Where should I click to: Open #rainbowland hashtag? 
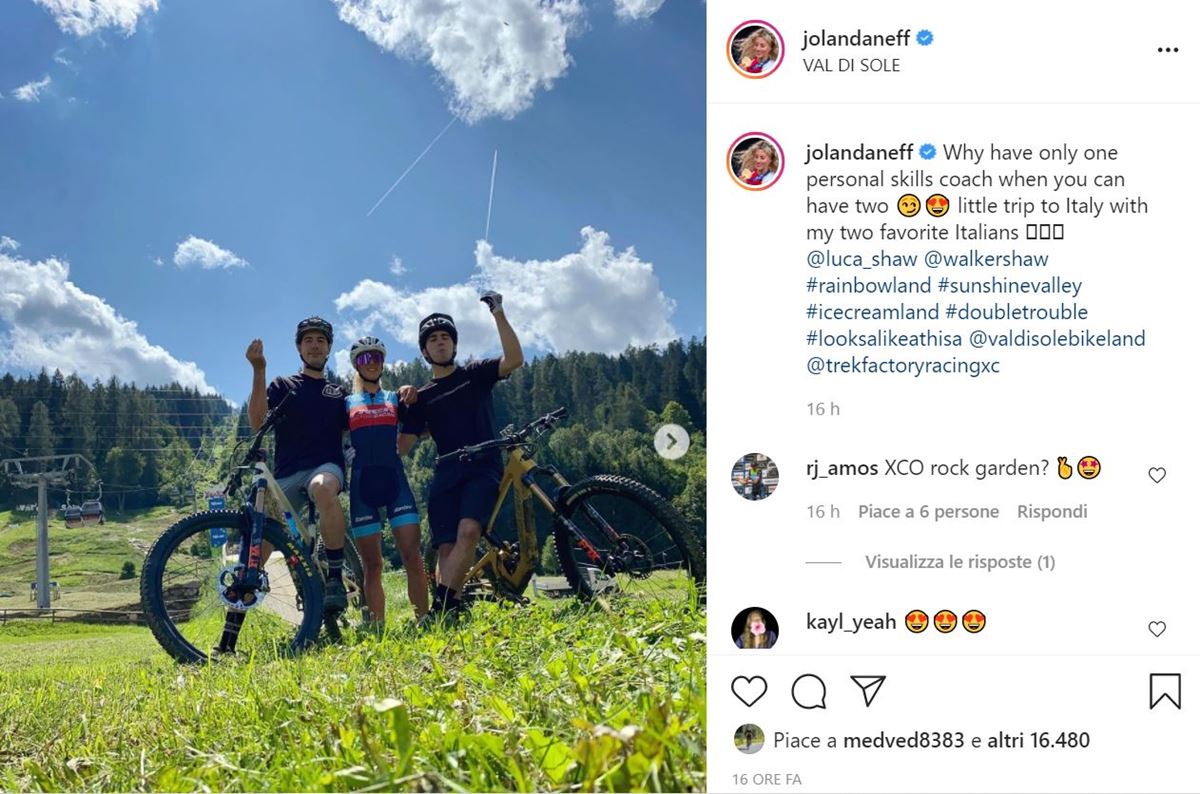[869, 286]
